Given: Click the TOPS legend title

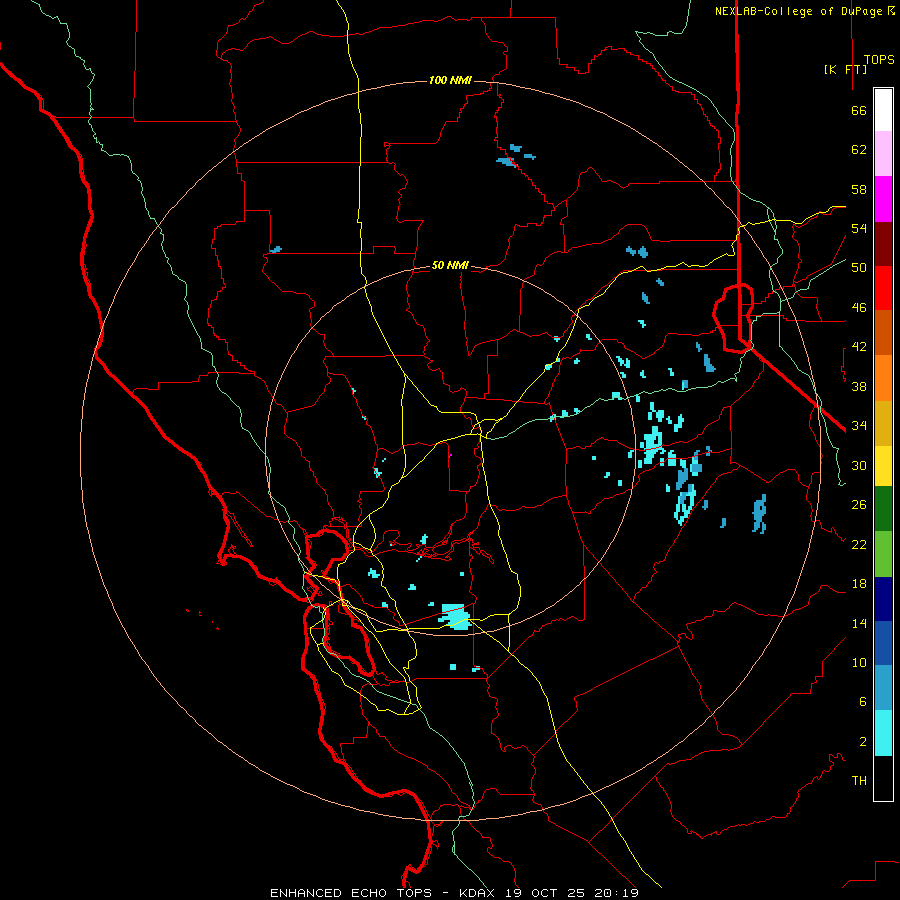Looking at the screenshot, I should click(879, 60).
